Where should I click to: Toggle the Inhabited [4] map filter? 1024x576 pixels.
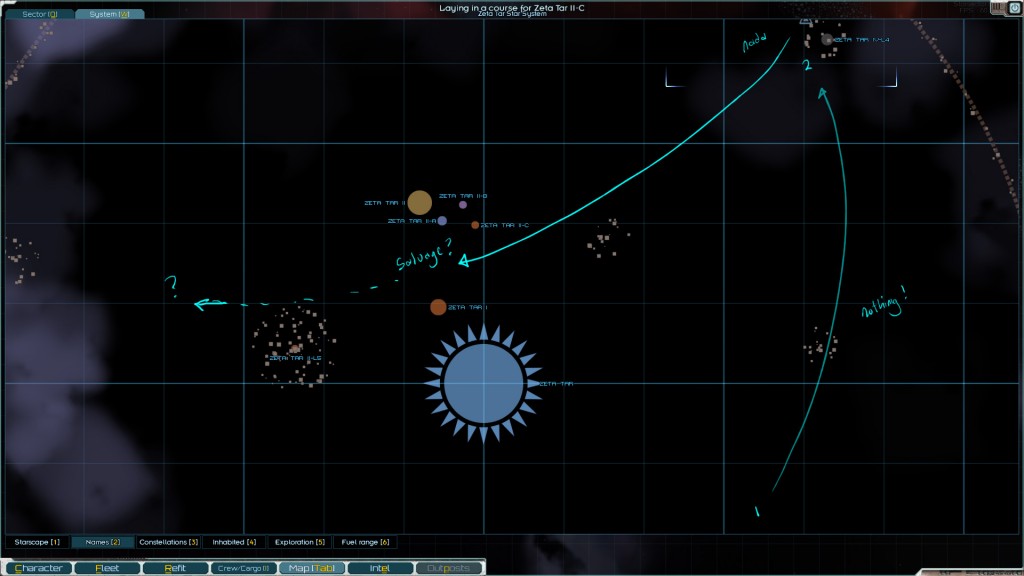click(234, 542)
